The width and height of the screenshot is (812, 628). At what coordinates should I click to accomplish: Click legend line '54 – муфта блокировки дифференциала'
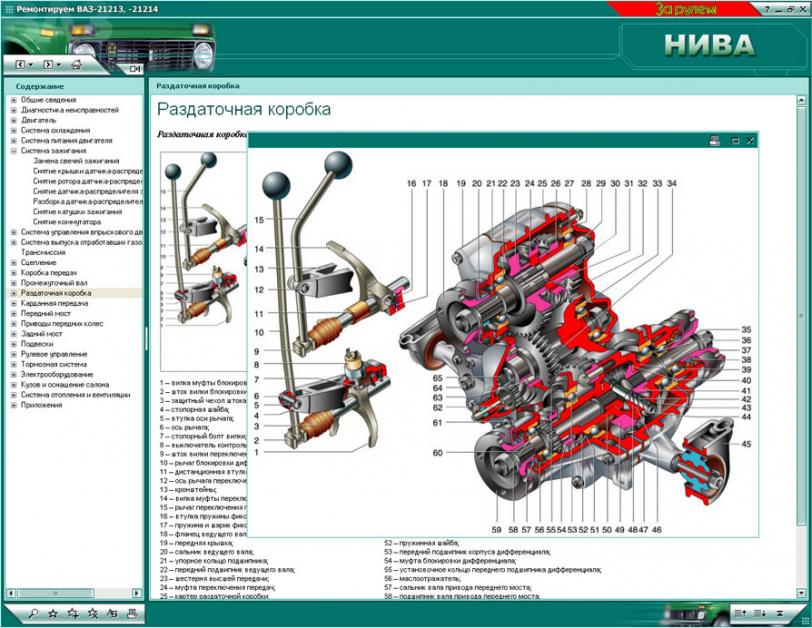click(450, 561)
